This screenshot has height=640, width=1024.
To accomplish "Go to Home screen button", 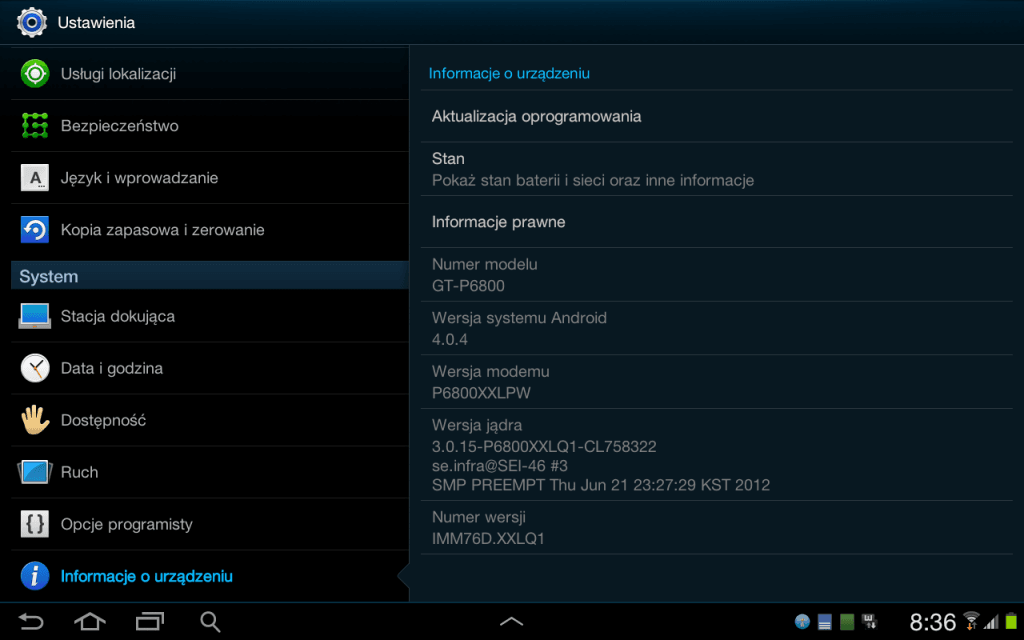I will 90,622.
